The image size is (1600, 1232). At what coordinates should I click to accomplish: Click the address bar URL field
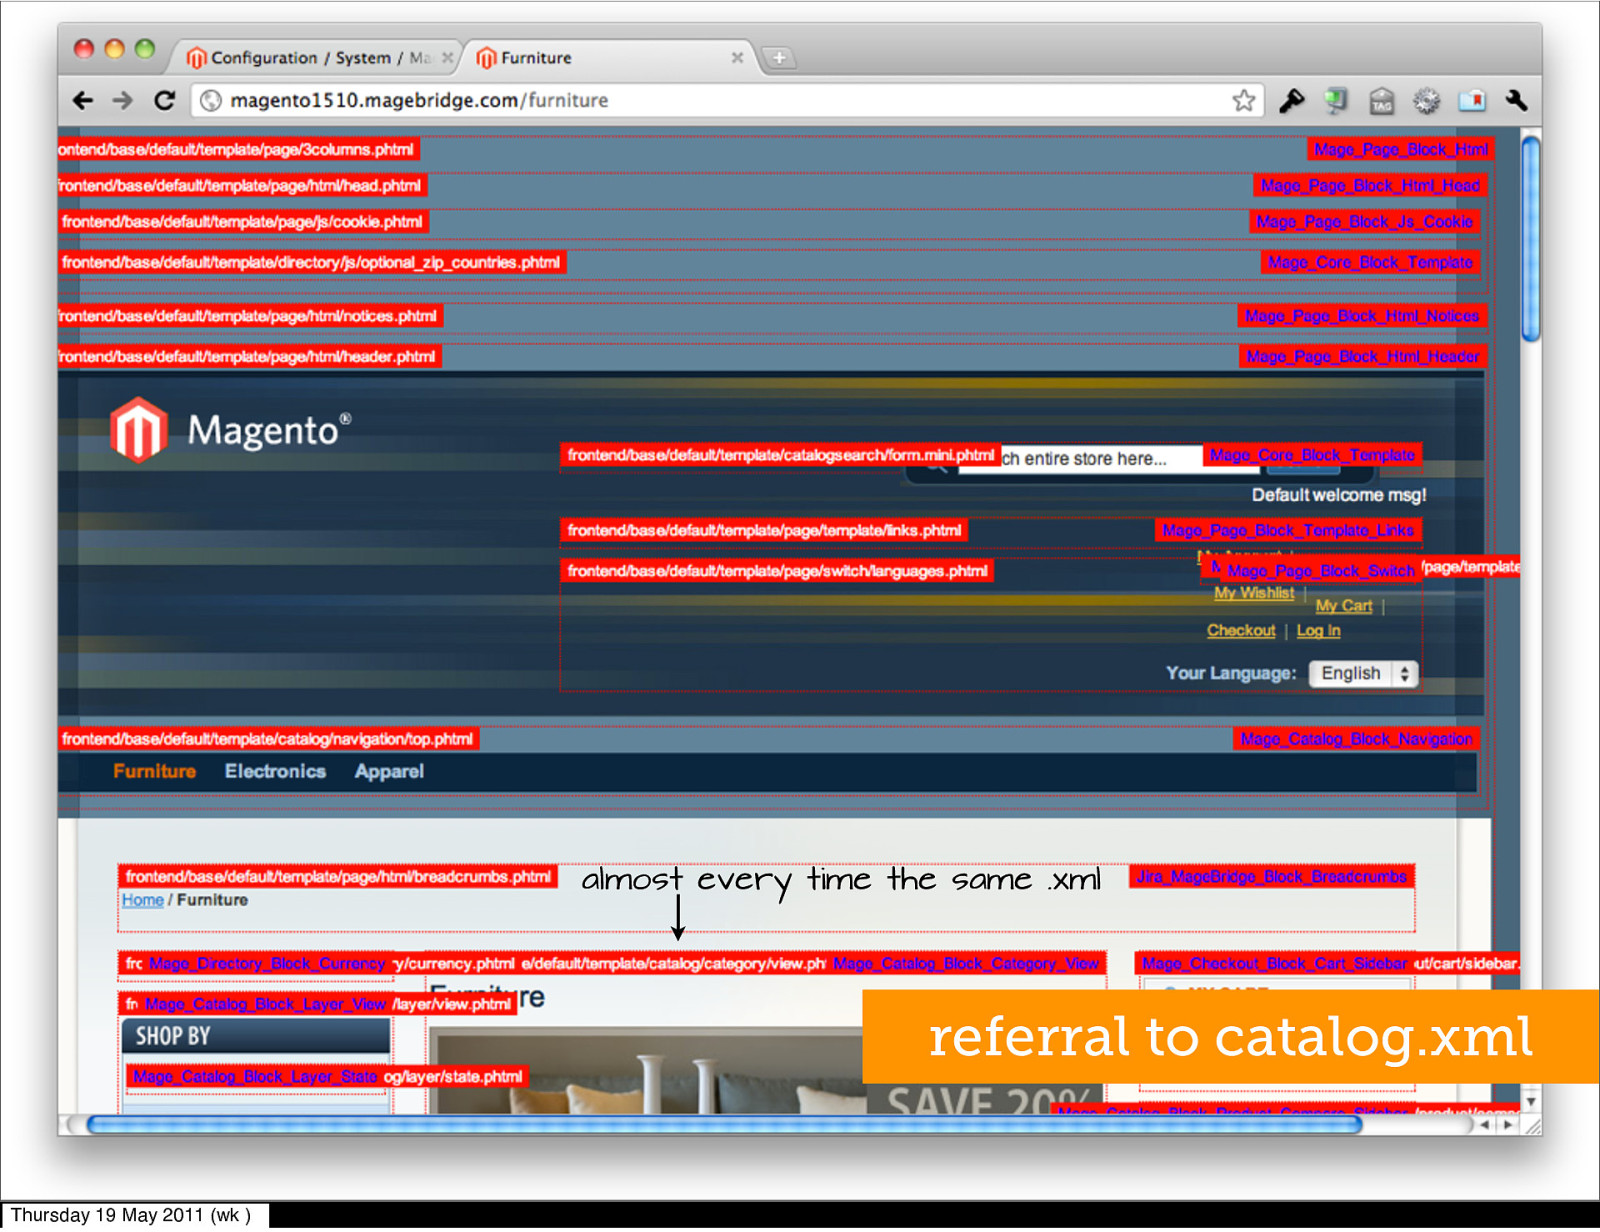[725, 100]
